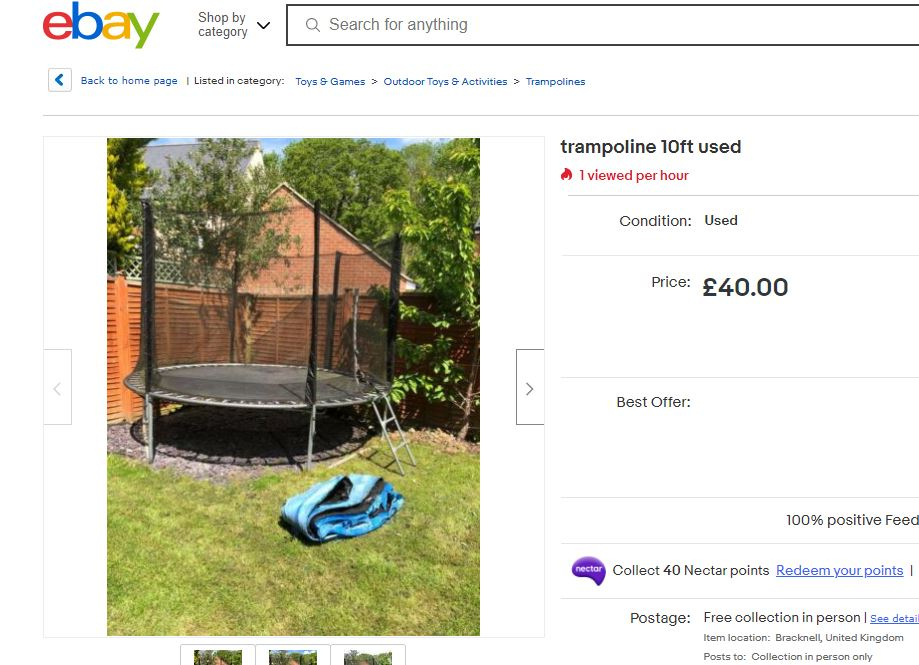Focus the Search for anything field
Screen dimensions: 919x665
(603, 25)
